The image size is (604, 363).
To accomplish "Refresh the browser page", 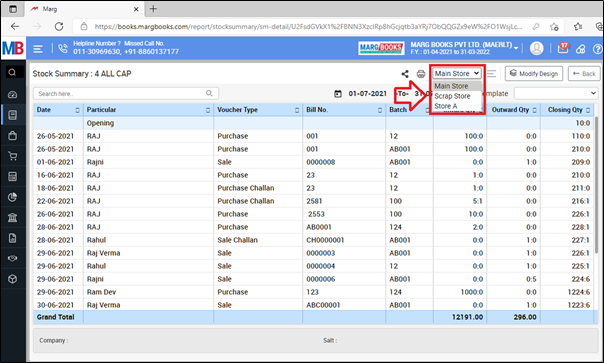I will [x=59, y=27].
